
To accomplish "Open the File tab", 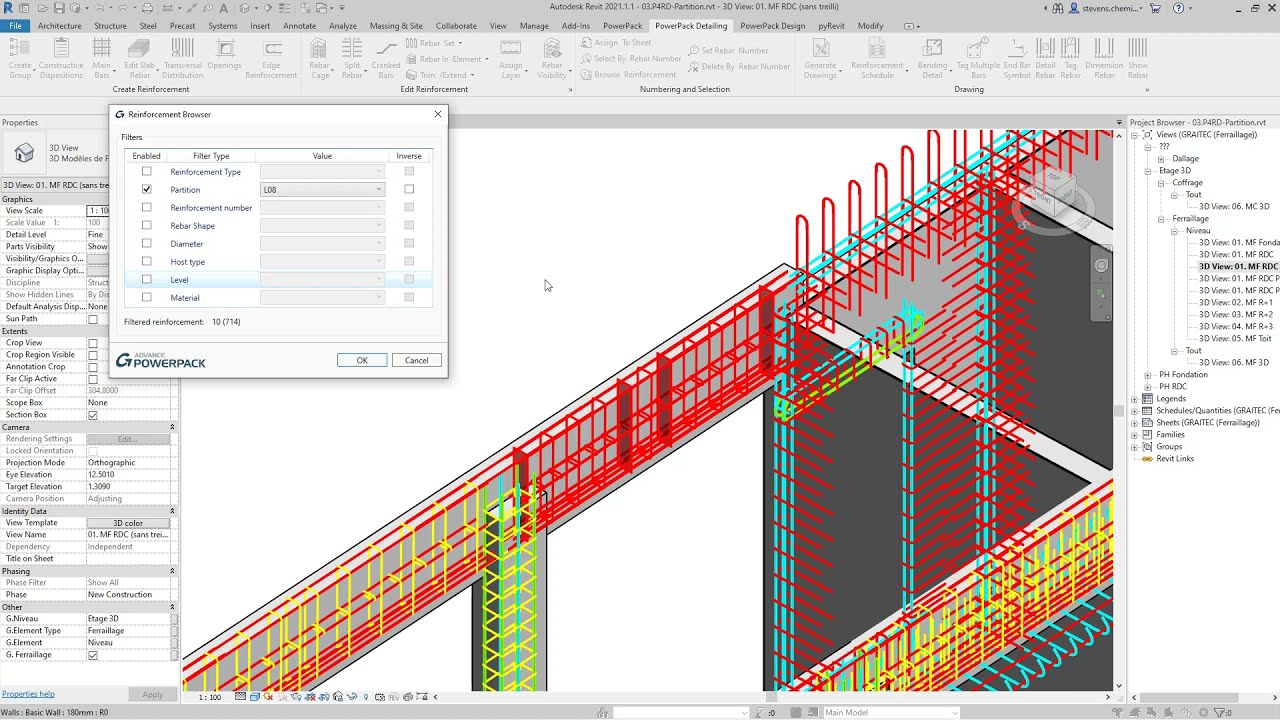I will click(x=16, y=26).
